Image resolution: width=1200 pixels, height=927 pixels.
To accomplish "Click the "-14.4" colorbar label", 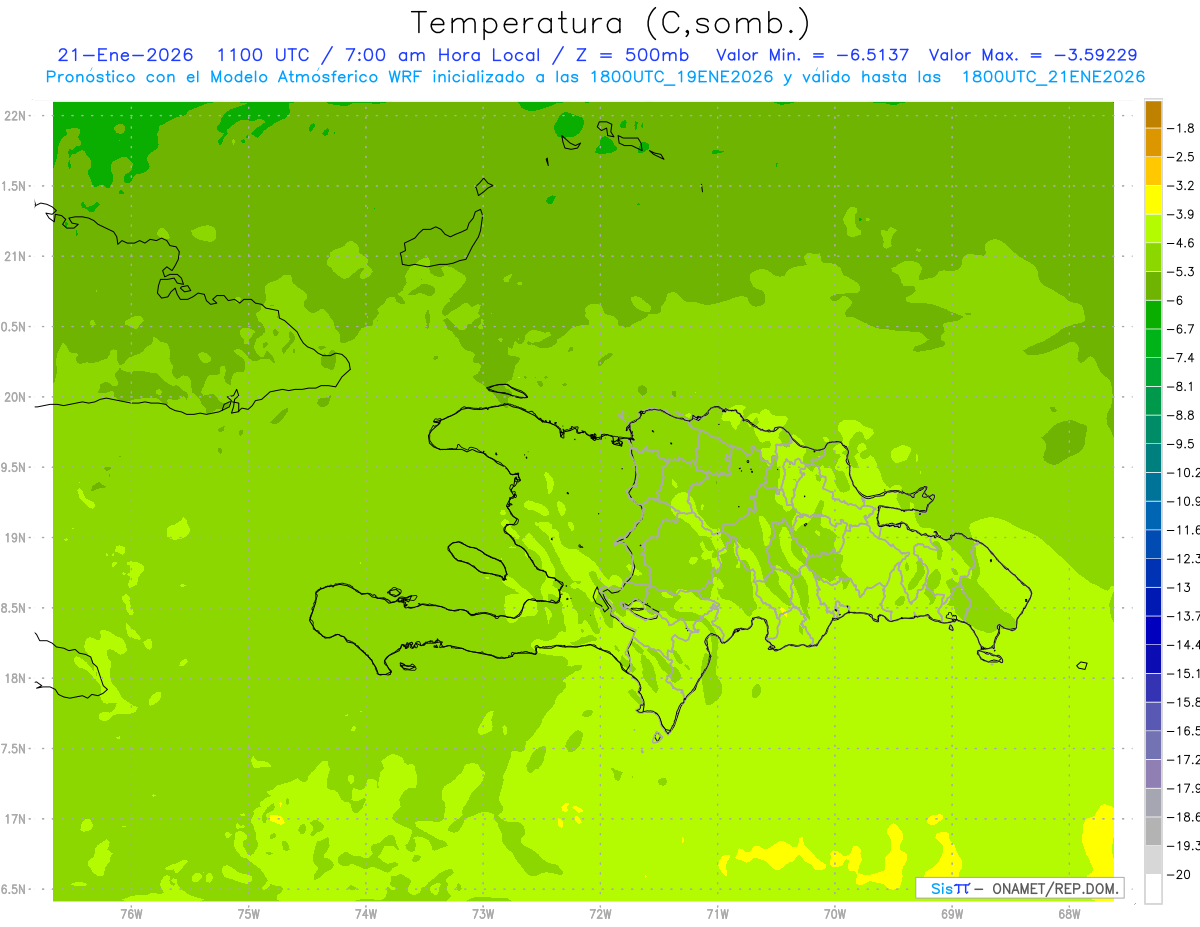I will pos(1184,644).
